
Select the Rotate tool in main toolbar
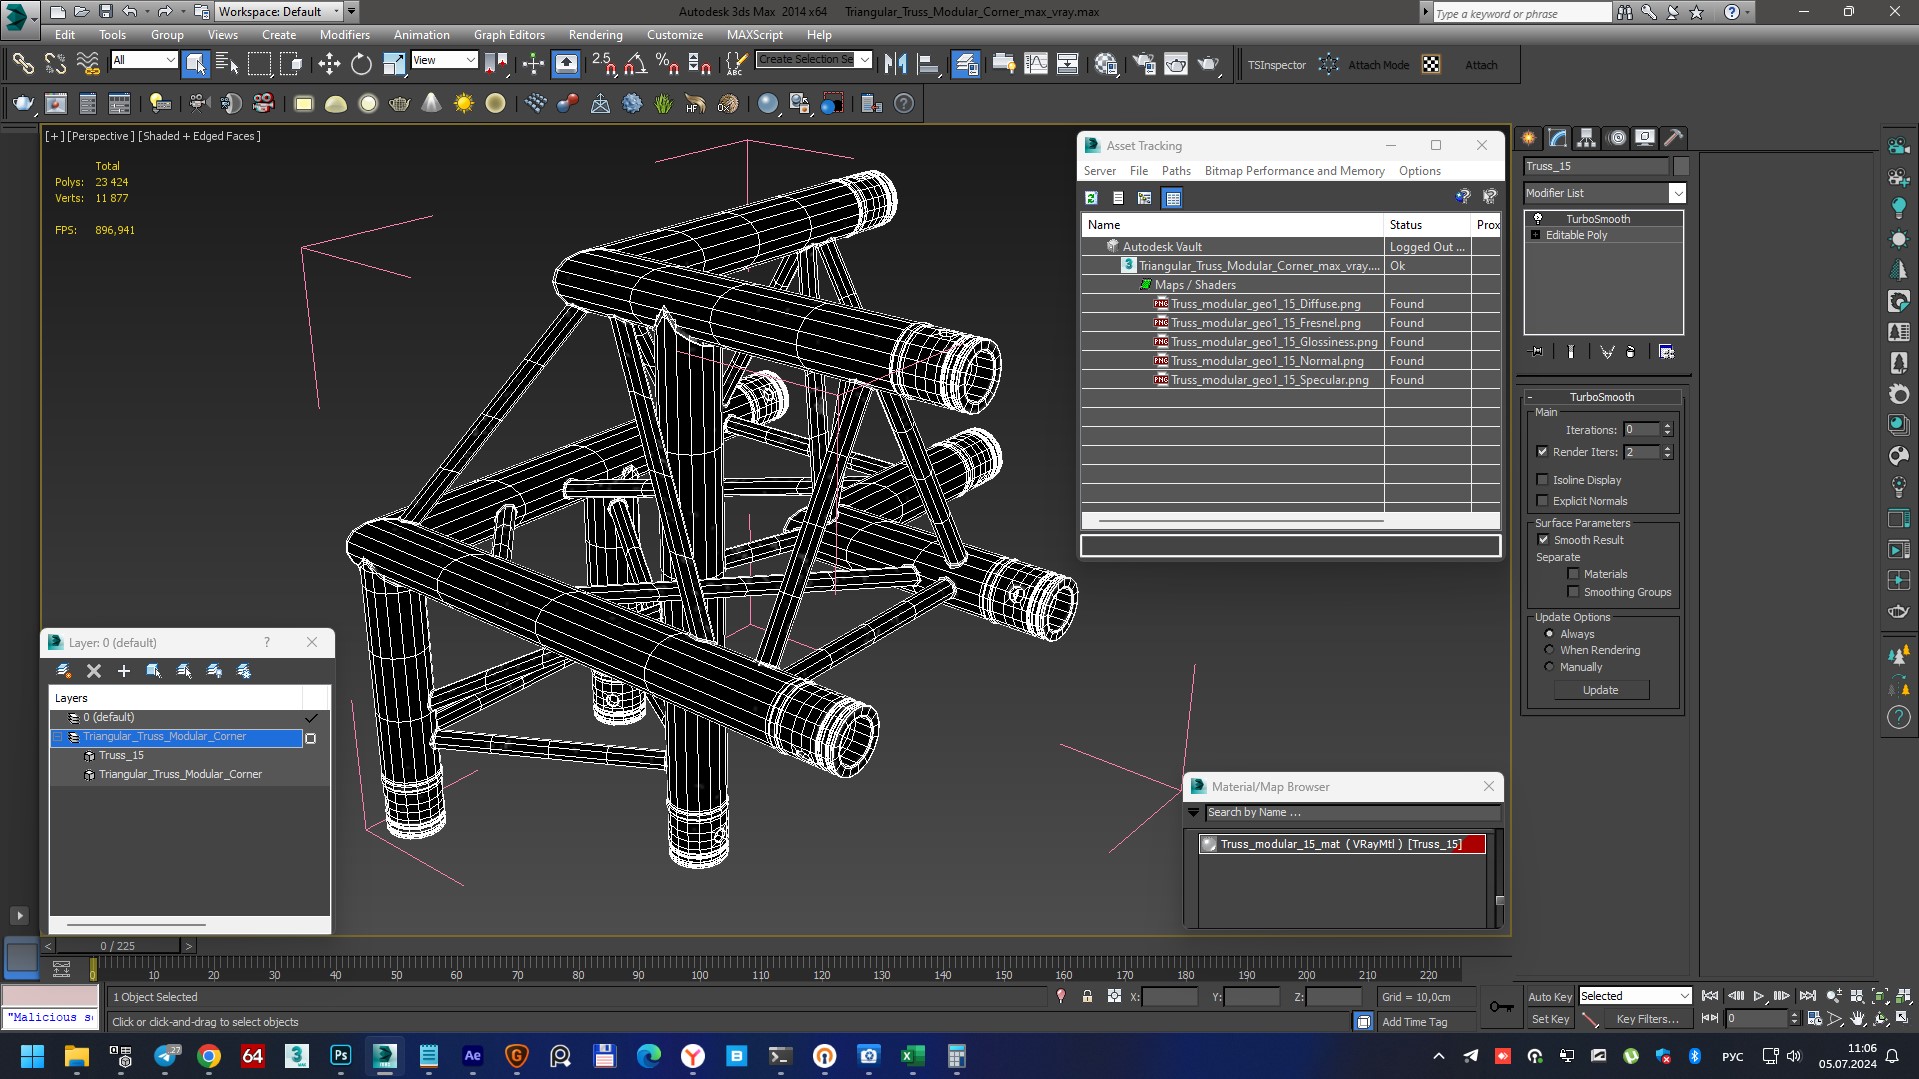click(x=361, y=65)
